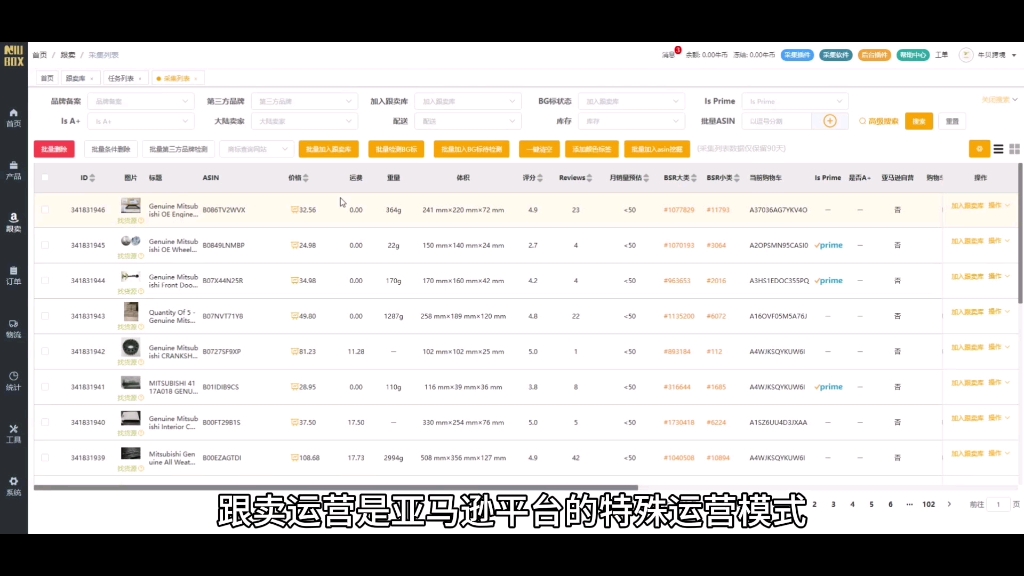
Task: Switch to list view layout
Action: [x=998, y=150]
